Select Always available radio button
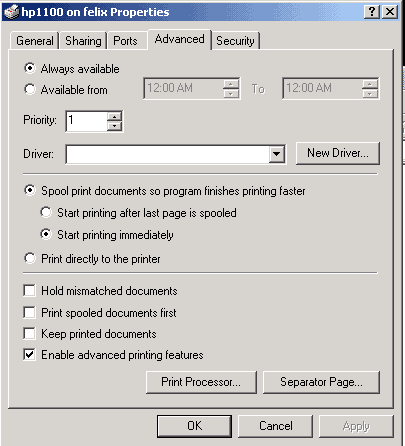 pos(30,68)
